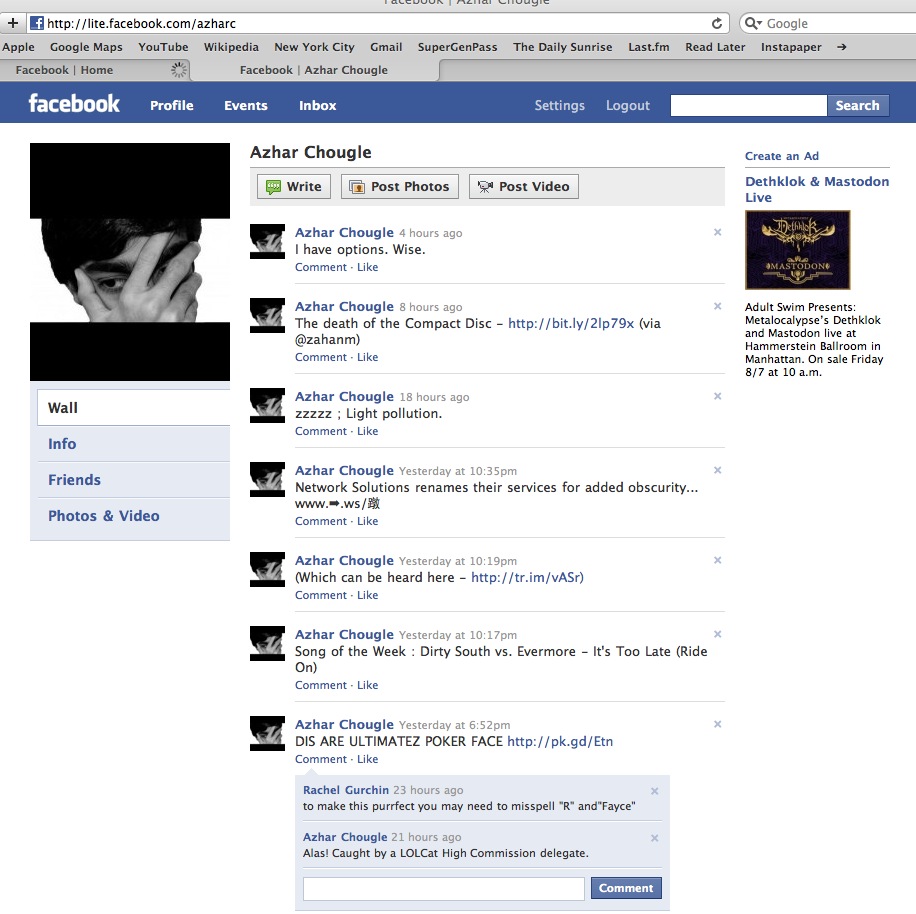Click Logout in the top navigation
This screenshot has height=914, width=916.
627,105
